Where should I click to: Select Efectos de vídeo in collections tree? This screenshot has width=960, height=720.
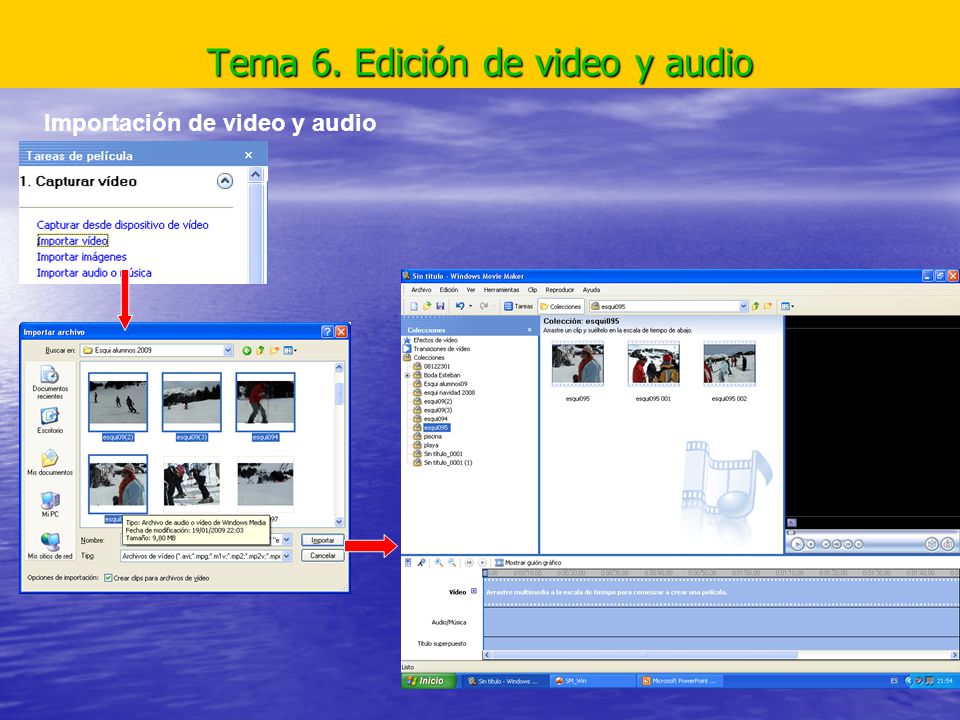pos(430,340)
